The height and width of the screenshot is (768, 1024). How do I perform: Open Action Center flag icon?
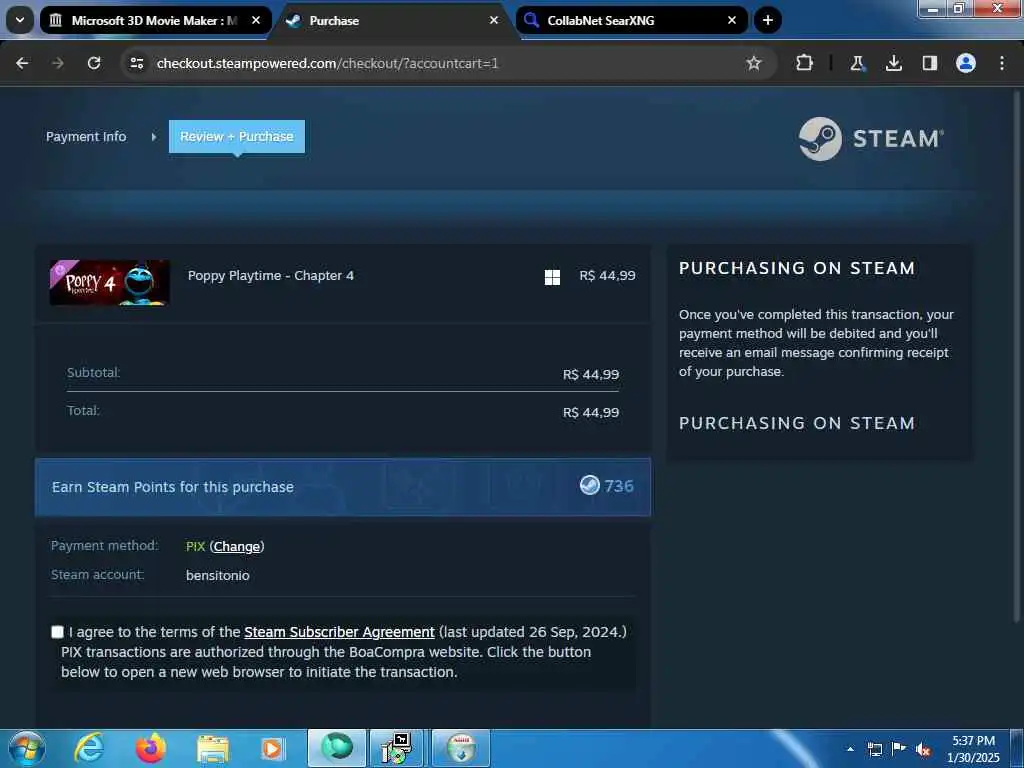click(899, 749)
